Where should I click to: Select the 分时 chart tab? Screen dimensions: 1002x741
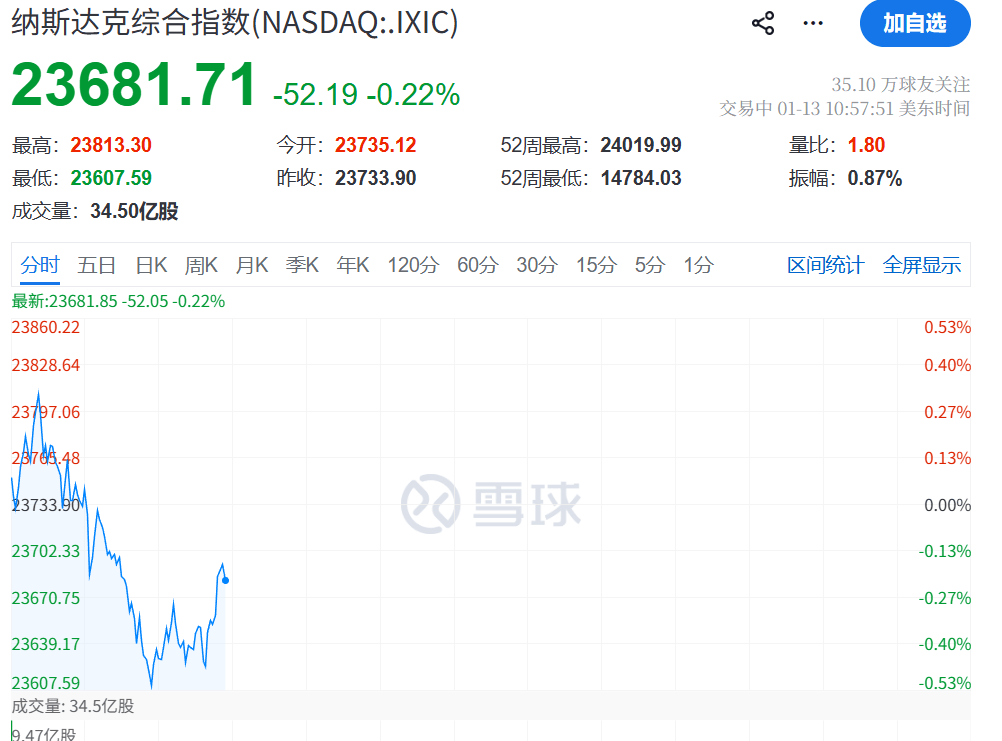(x=40, y=264)
